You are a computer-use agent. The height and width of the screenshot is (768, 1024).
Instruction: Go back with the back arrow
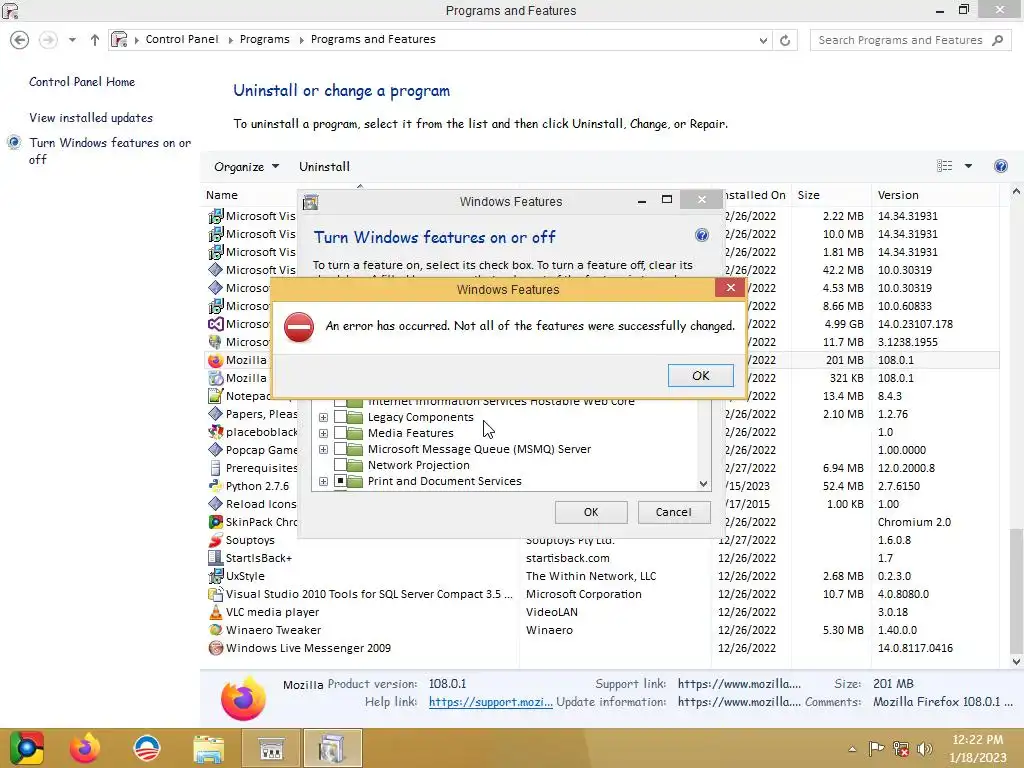[x=20, y=40]
